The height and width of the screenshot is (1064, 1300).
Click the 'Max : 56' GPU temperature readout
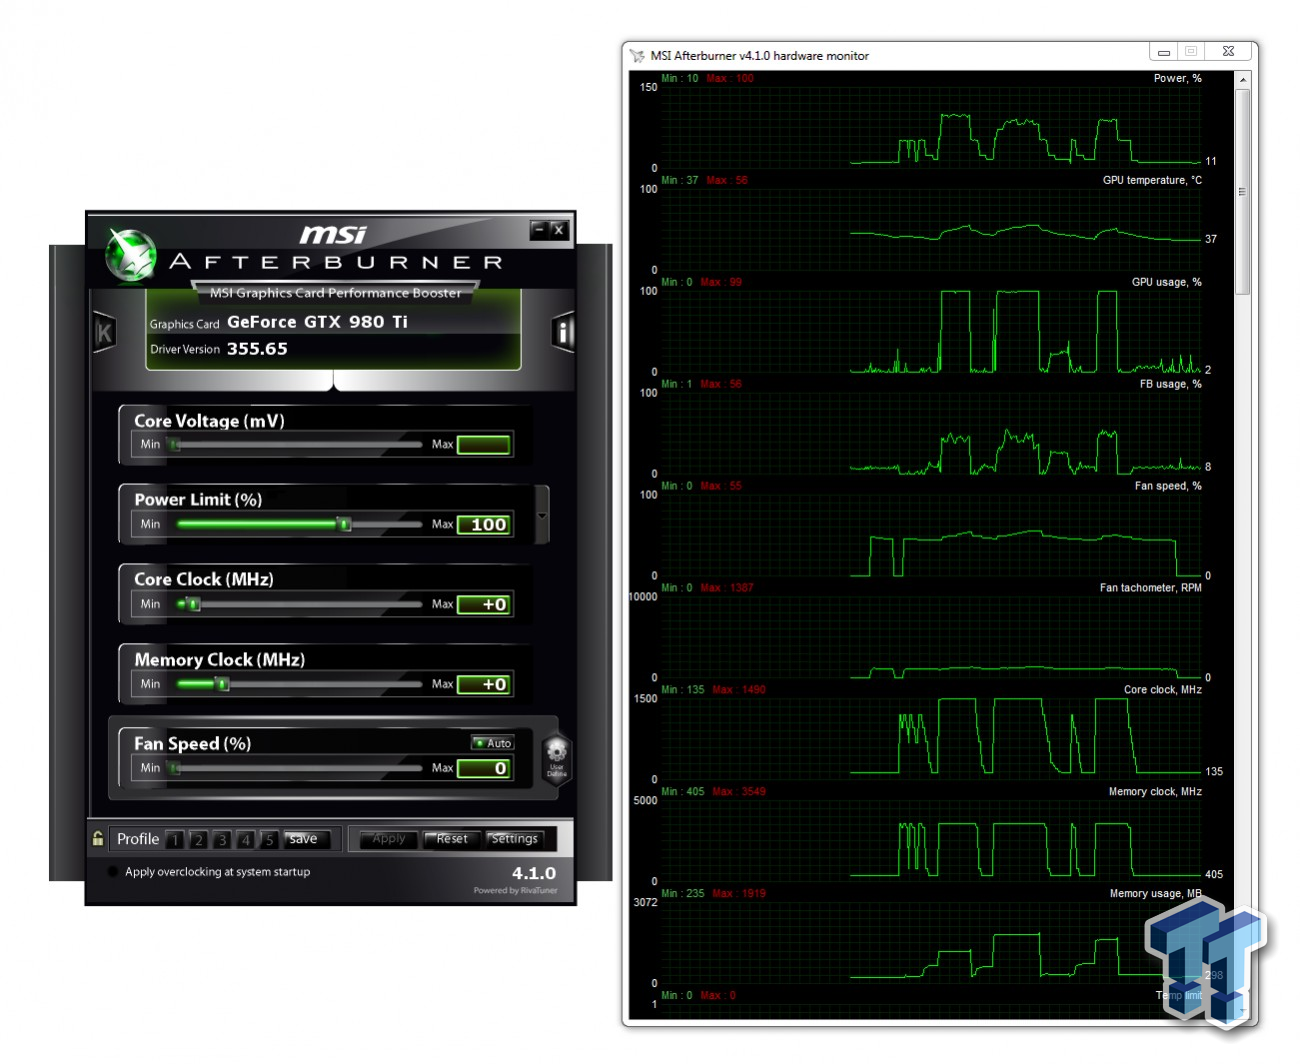727,180
